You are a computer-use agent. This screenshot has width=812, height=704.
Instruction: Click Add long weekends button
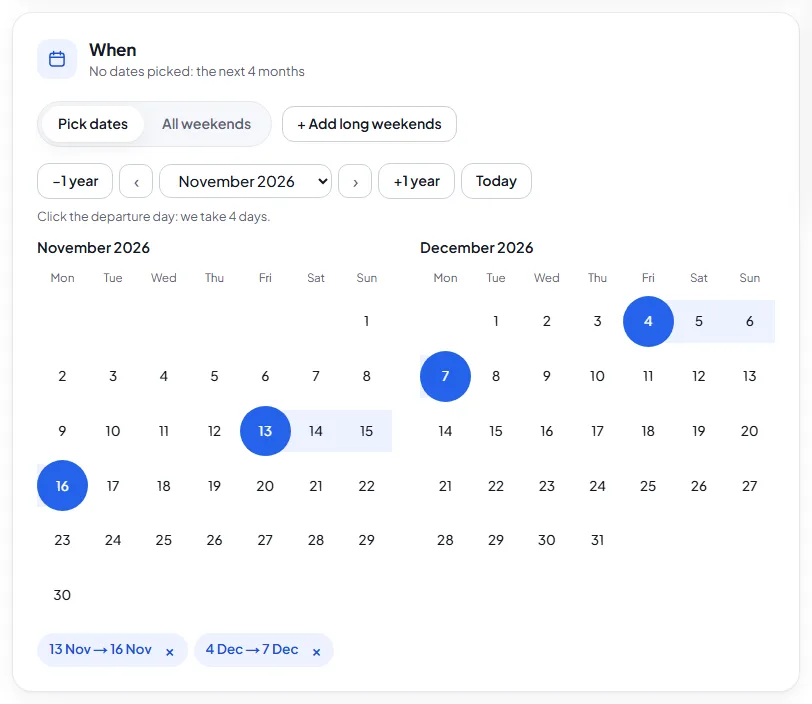[369, 124]
